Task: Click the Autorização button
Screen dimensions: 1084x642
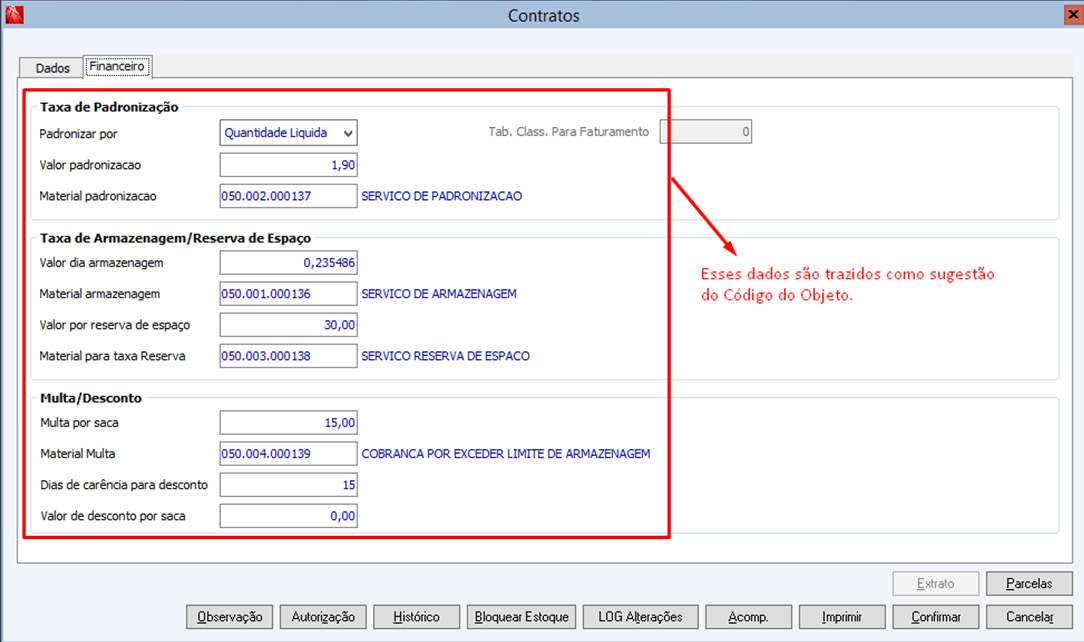Action: [323, 617]
